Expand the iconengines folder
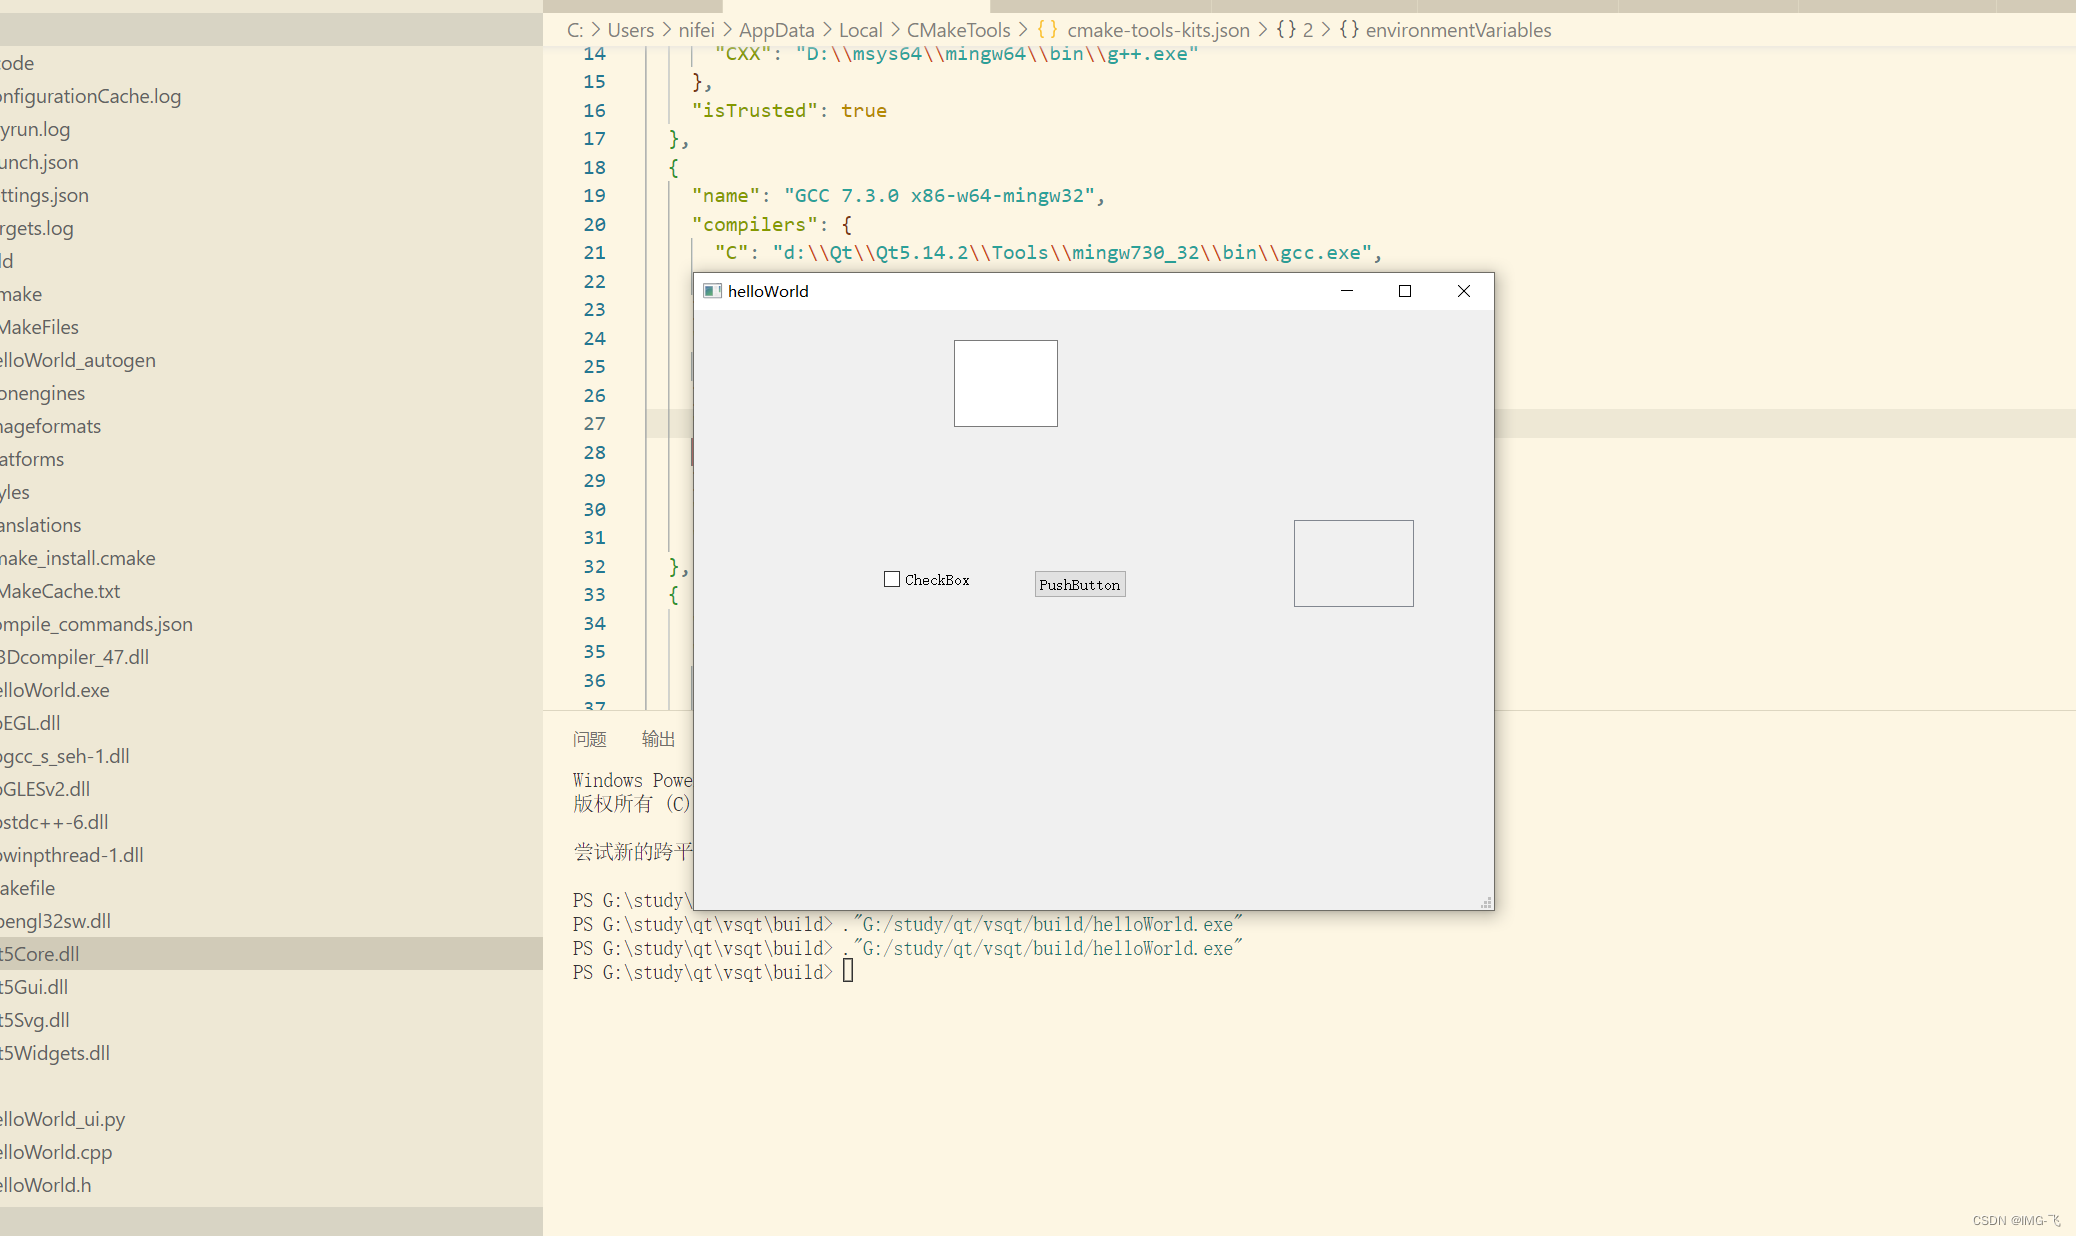Image resolution: width=2076 pixels, height=1236 pixels. [271, 393]
